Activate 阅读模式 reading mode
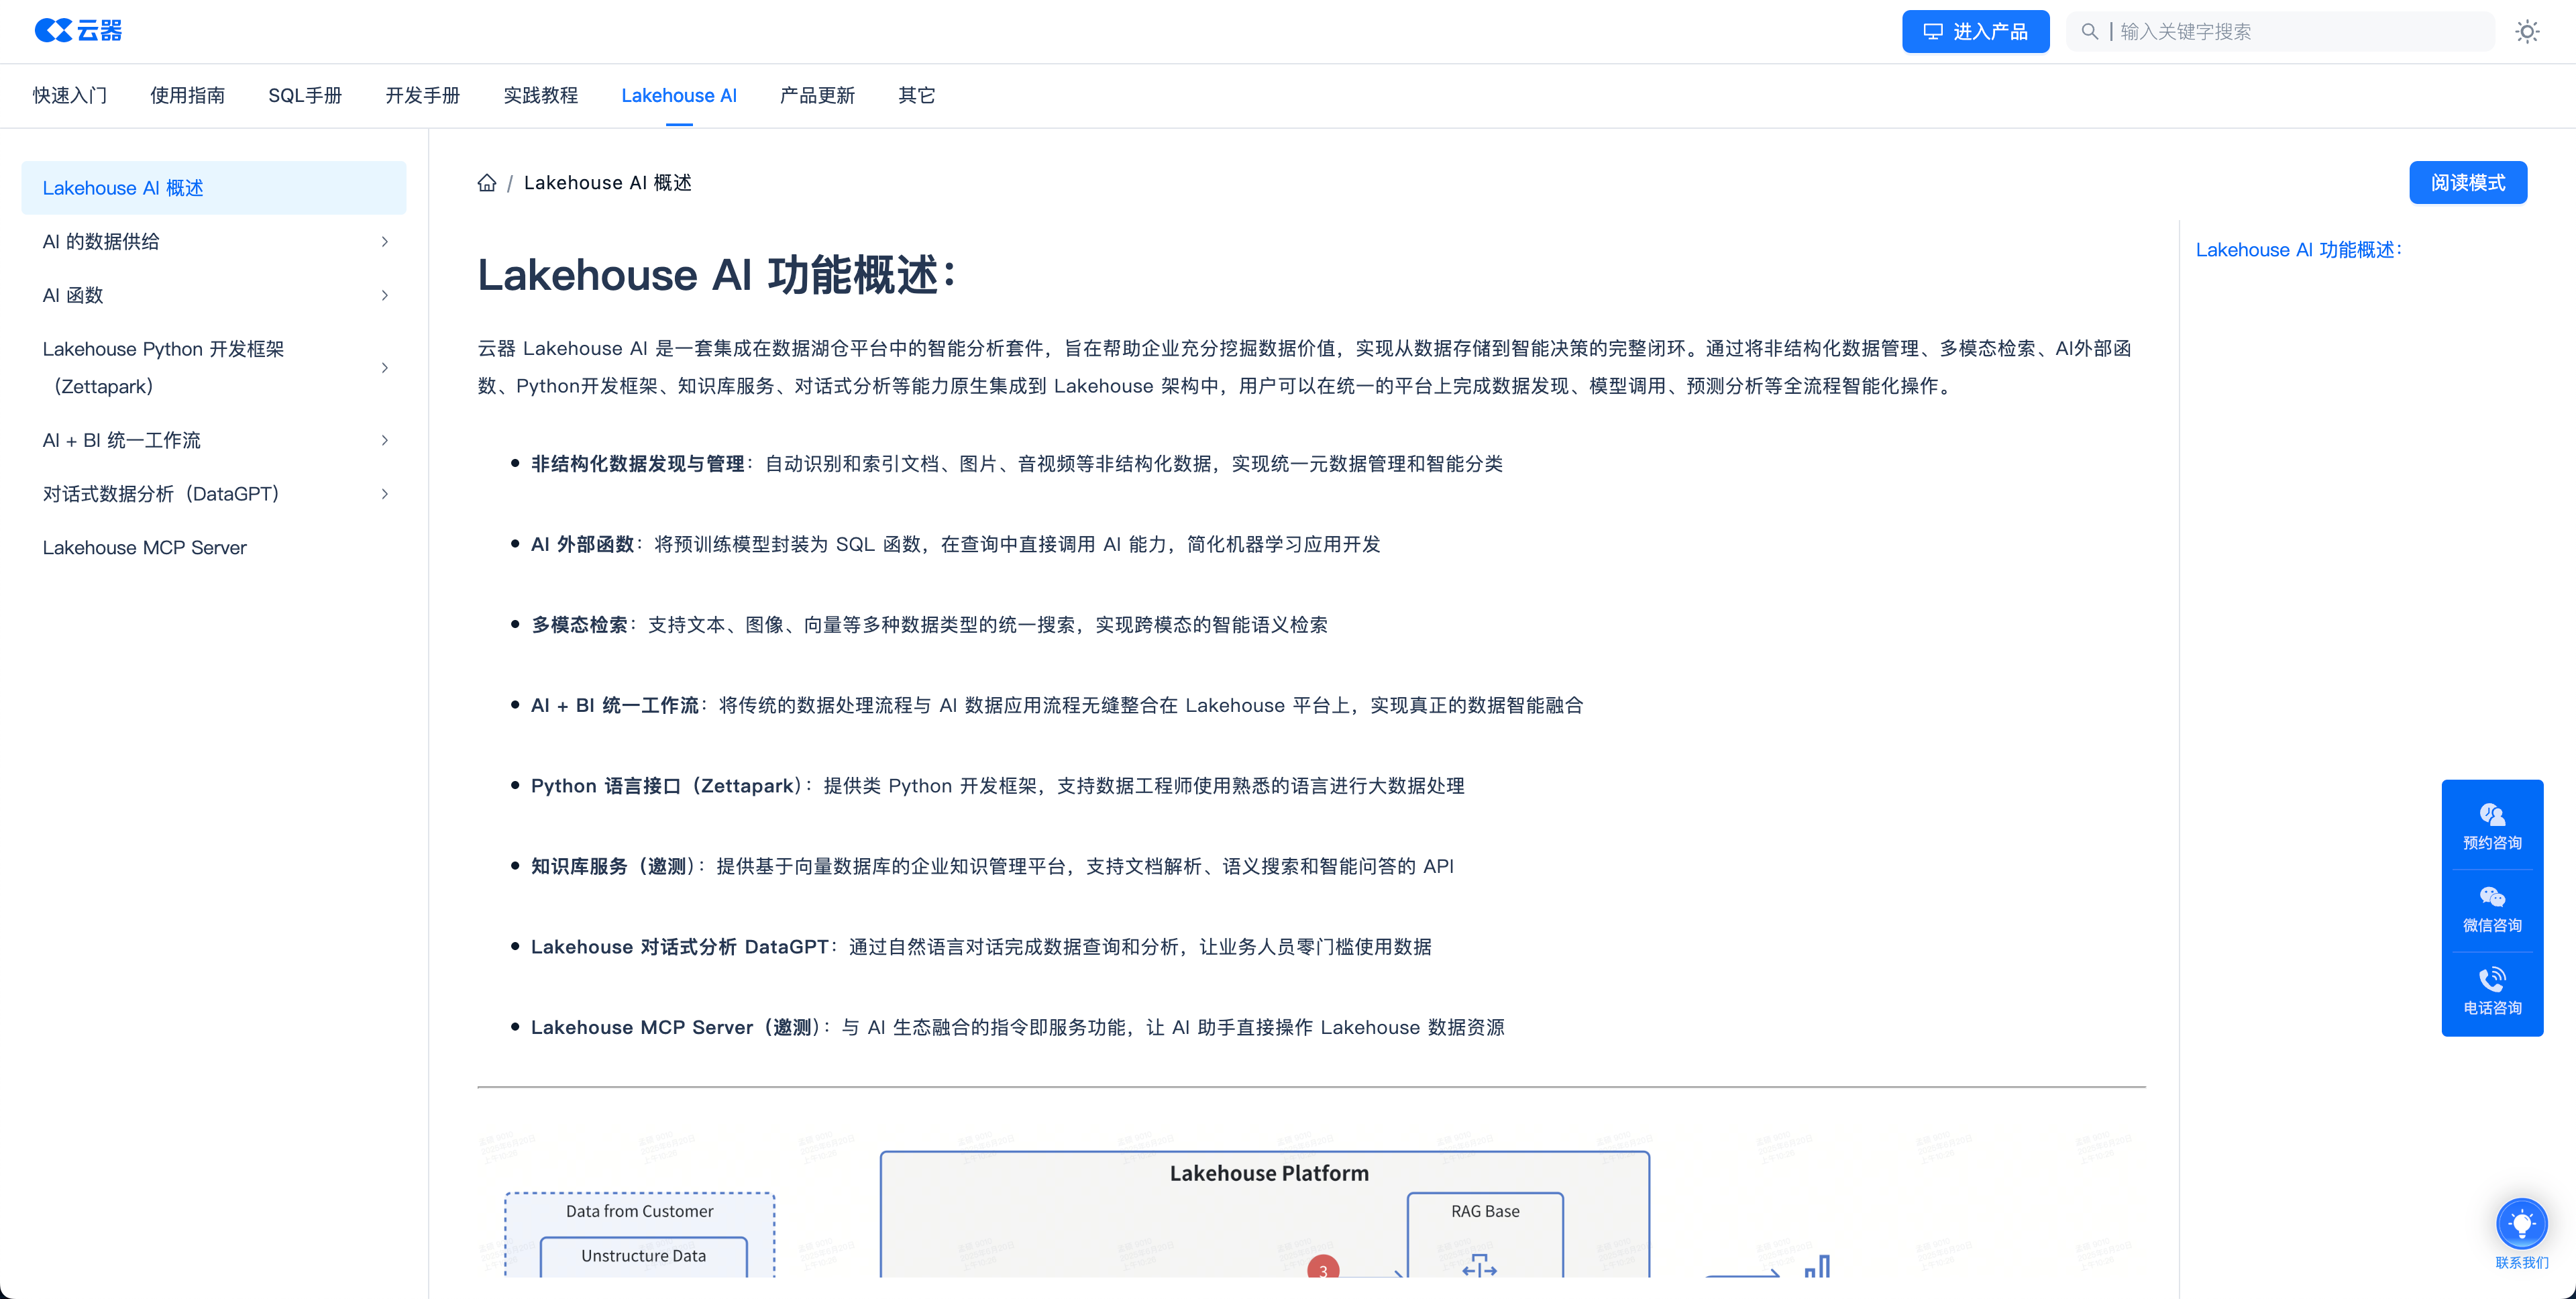This screenshot has height=1299, width=2576. (x=2467, y=182)
